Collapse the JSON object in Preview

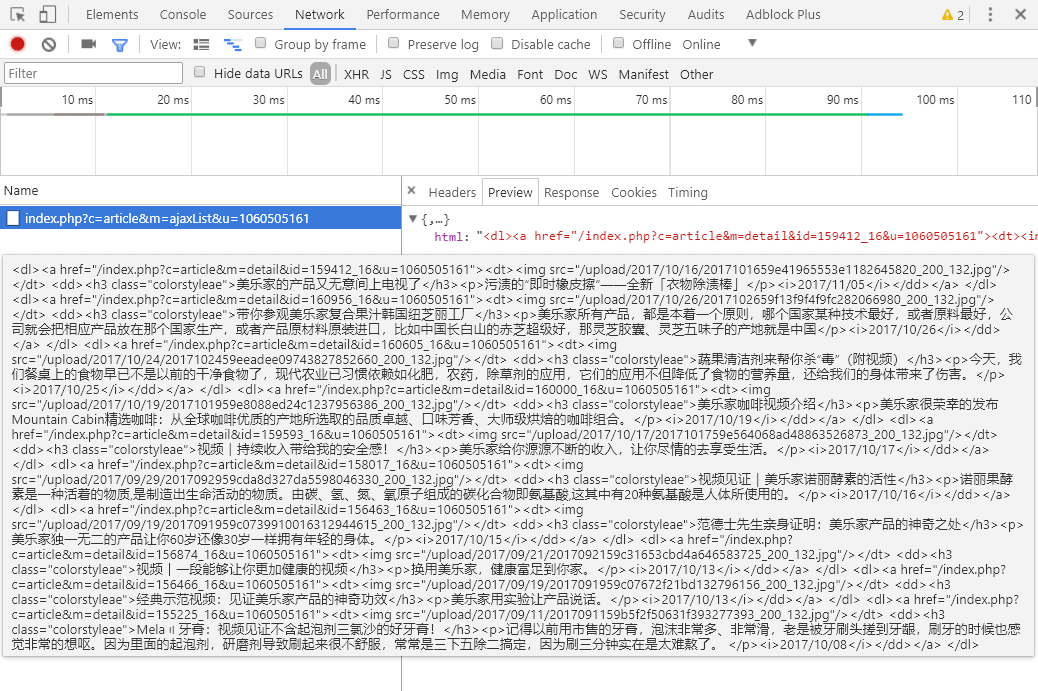413,219
